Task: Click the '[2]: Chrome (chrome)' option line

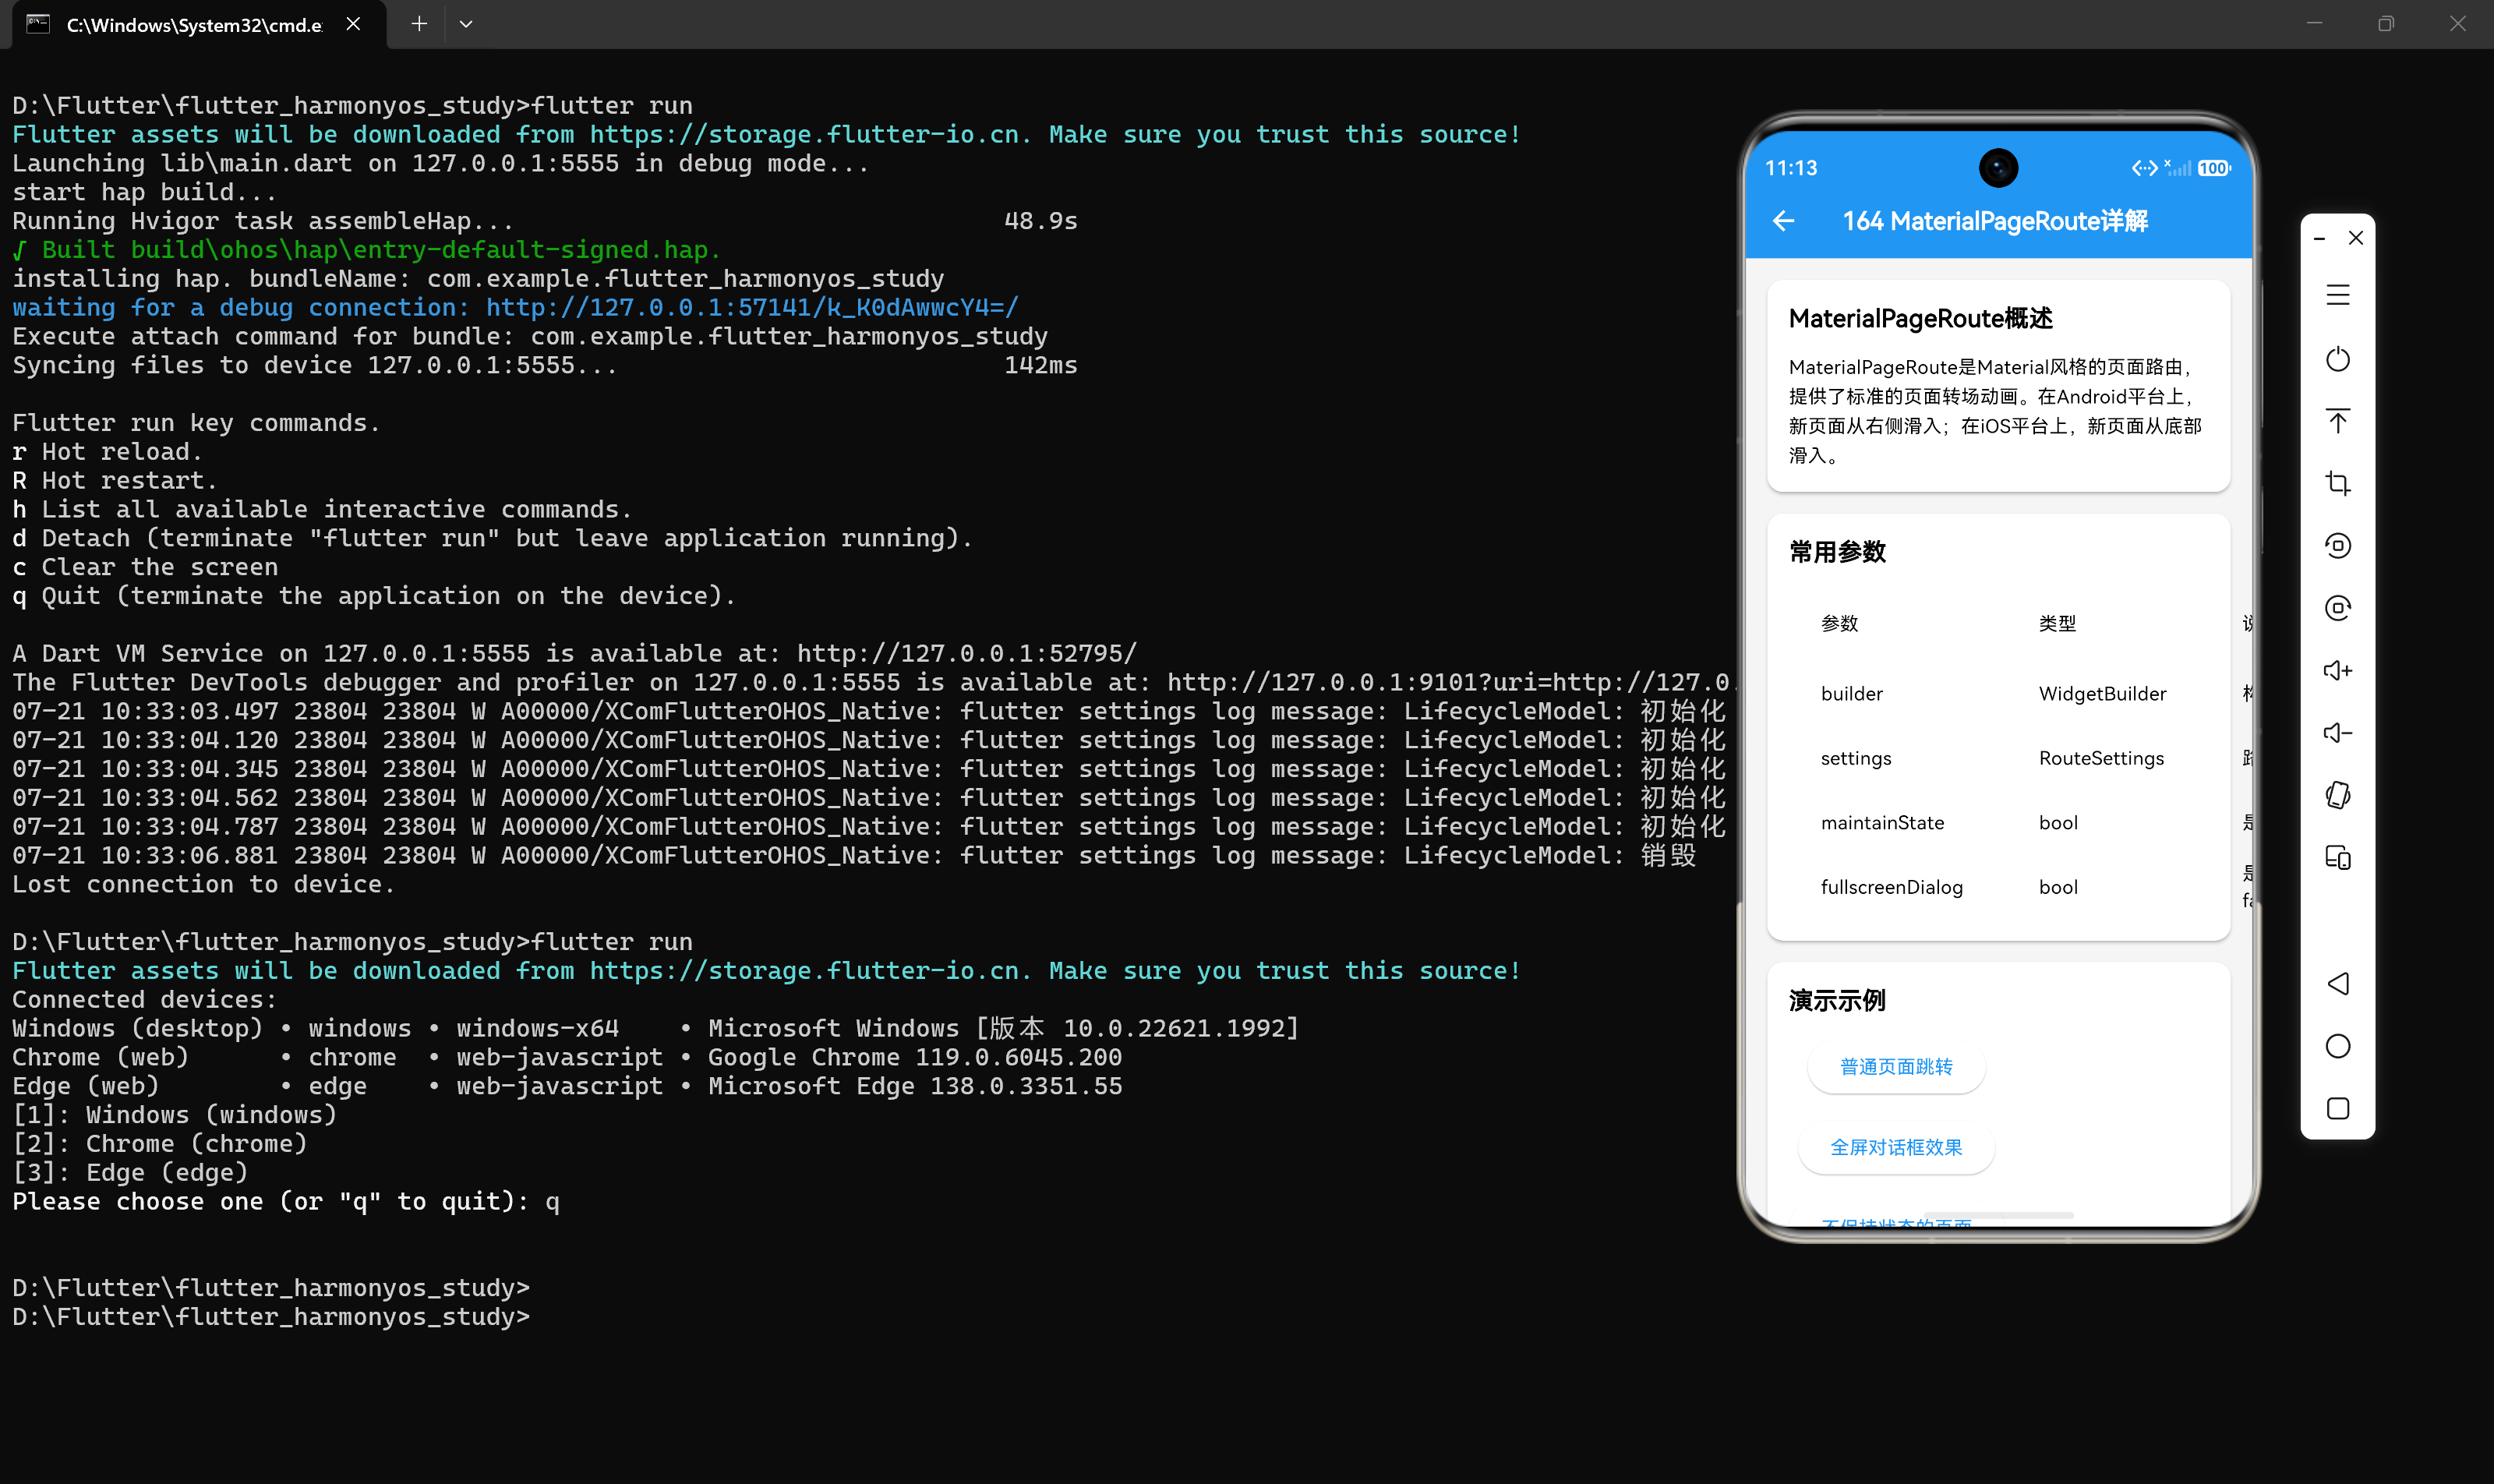Action: (x=159, y=1144)
